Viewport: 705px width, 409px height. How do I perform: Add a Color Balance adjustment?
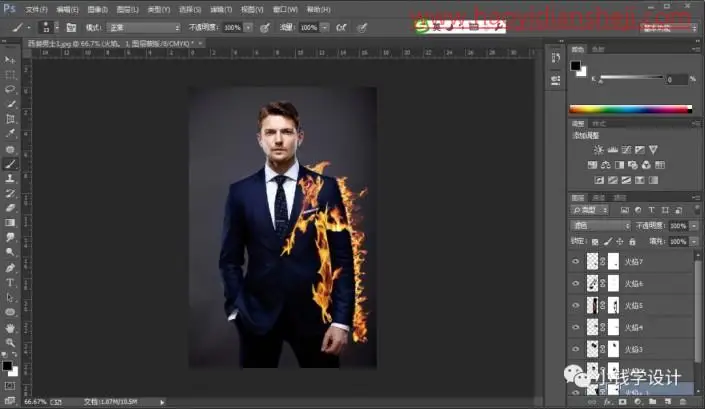pyautogui.click(x=606, y=165)
